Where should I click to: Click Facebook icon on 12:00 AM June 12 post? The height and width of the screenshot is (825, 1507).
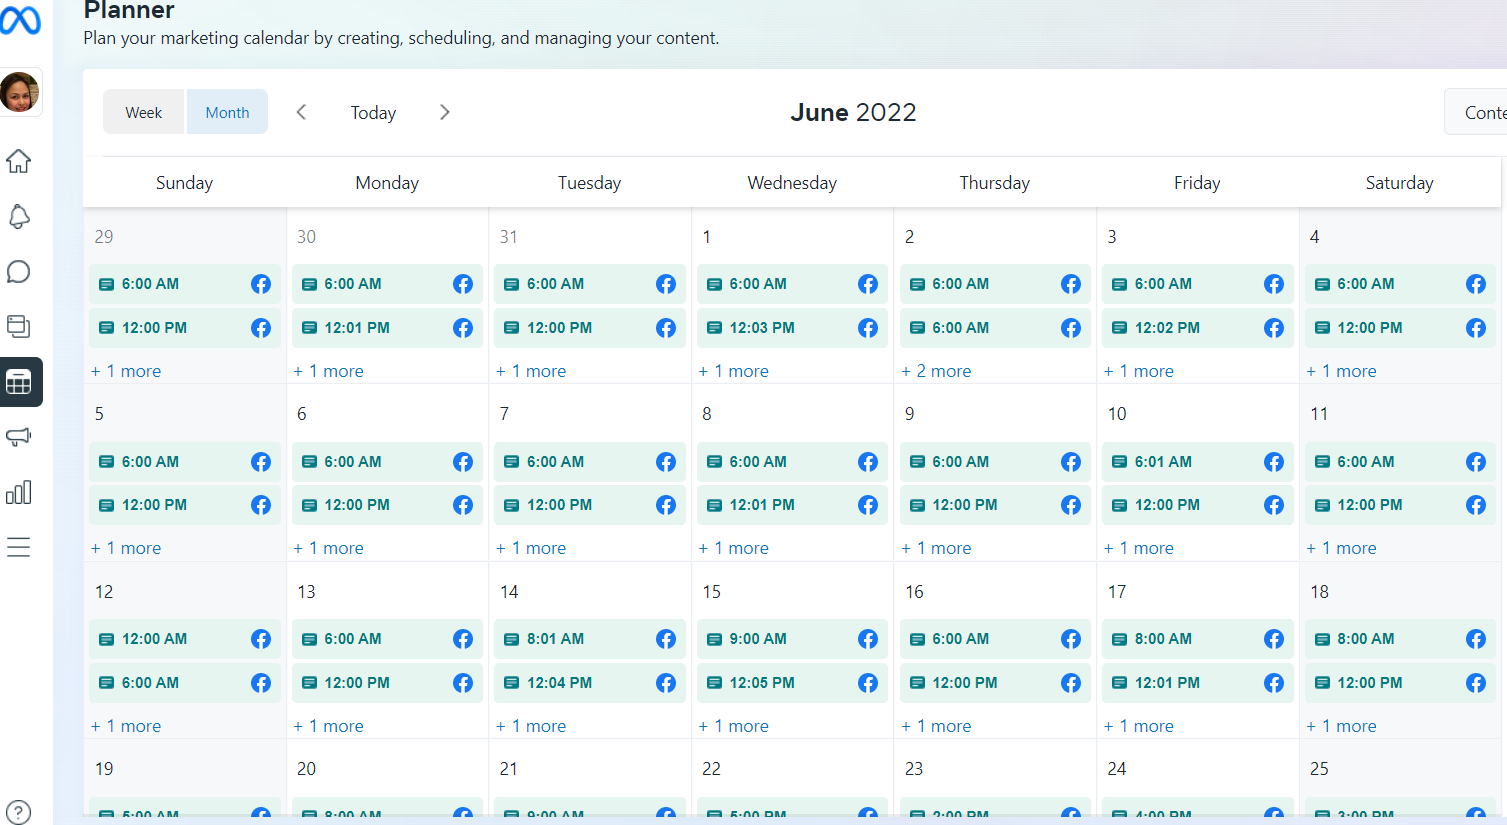point(261,639)
